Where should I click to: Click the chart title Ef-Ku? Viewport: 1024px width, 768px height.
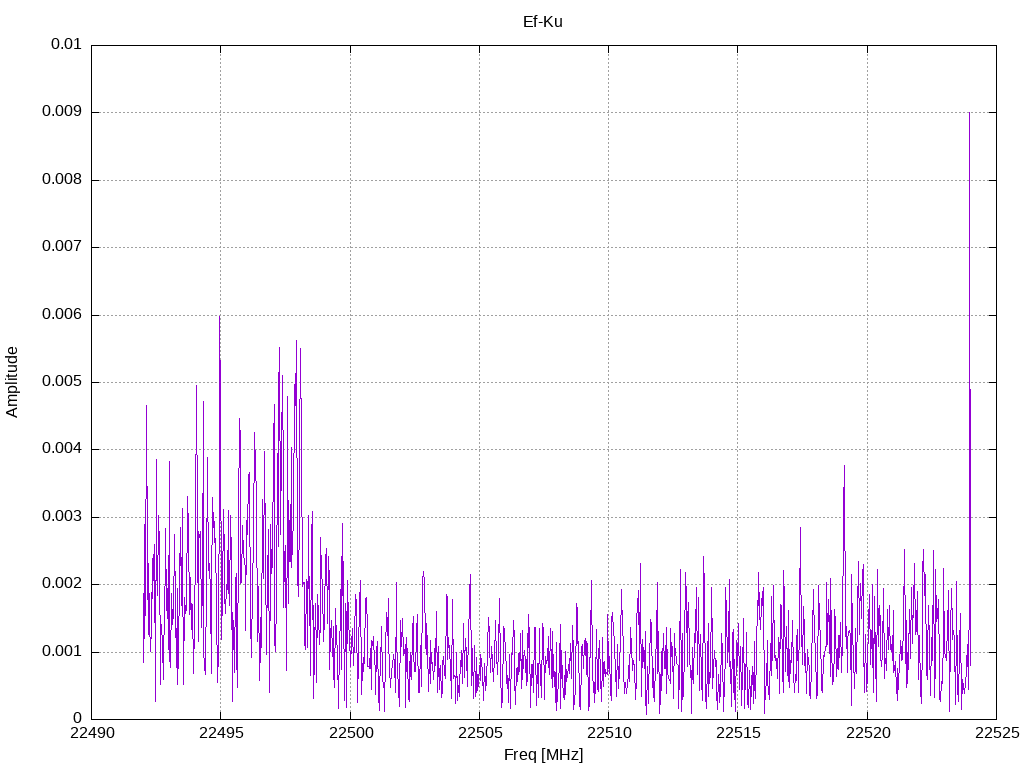pos(542,21)
